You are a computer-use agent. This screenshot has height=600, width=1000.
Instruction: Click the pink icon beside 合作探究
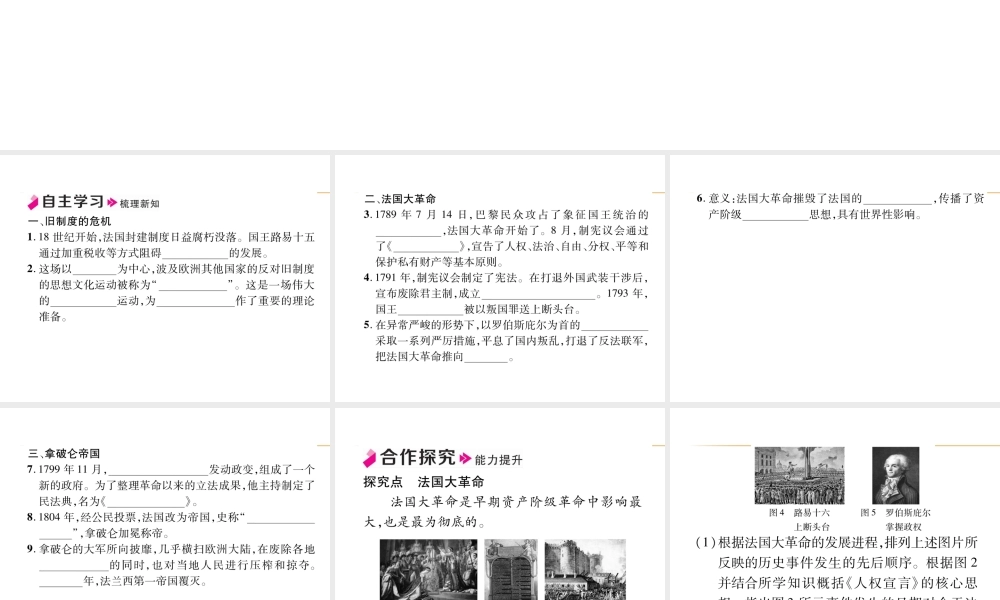point(369,458)
